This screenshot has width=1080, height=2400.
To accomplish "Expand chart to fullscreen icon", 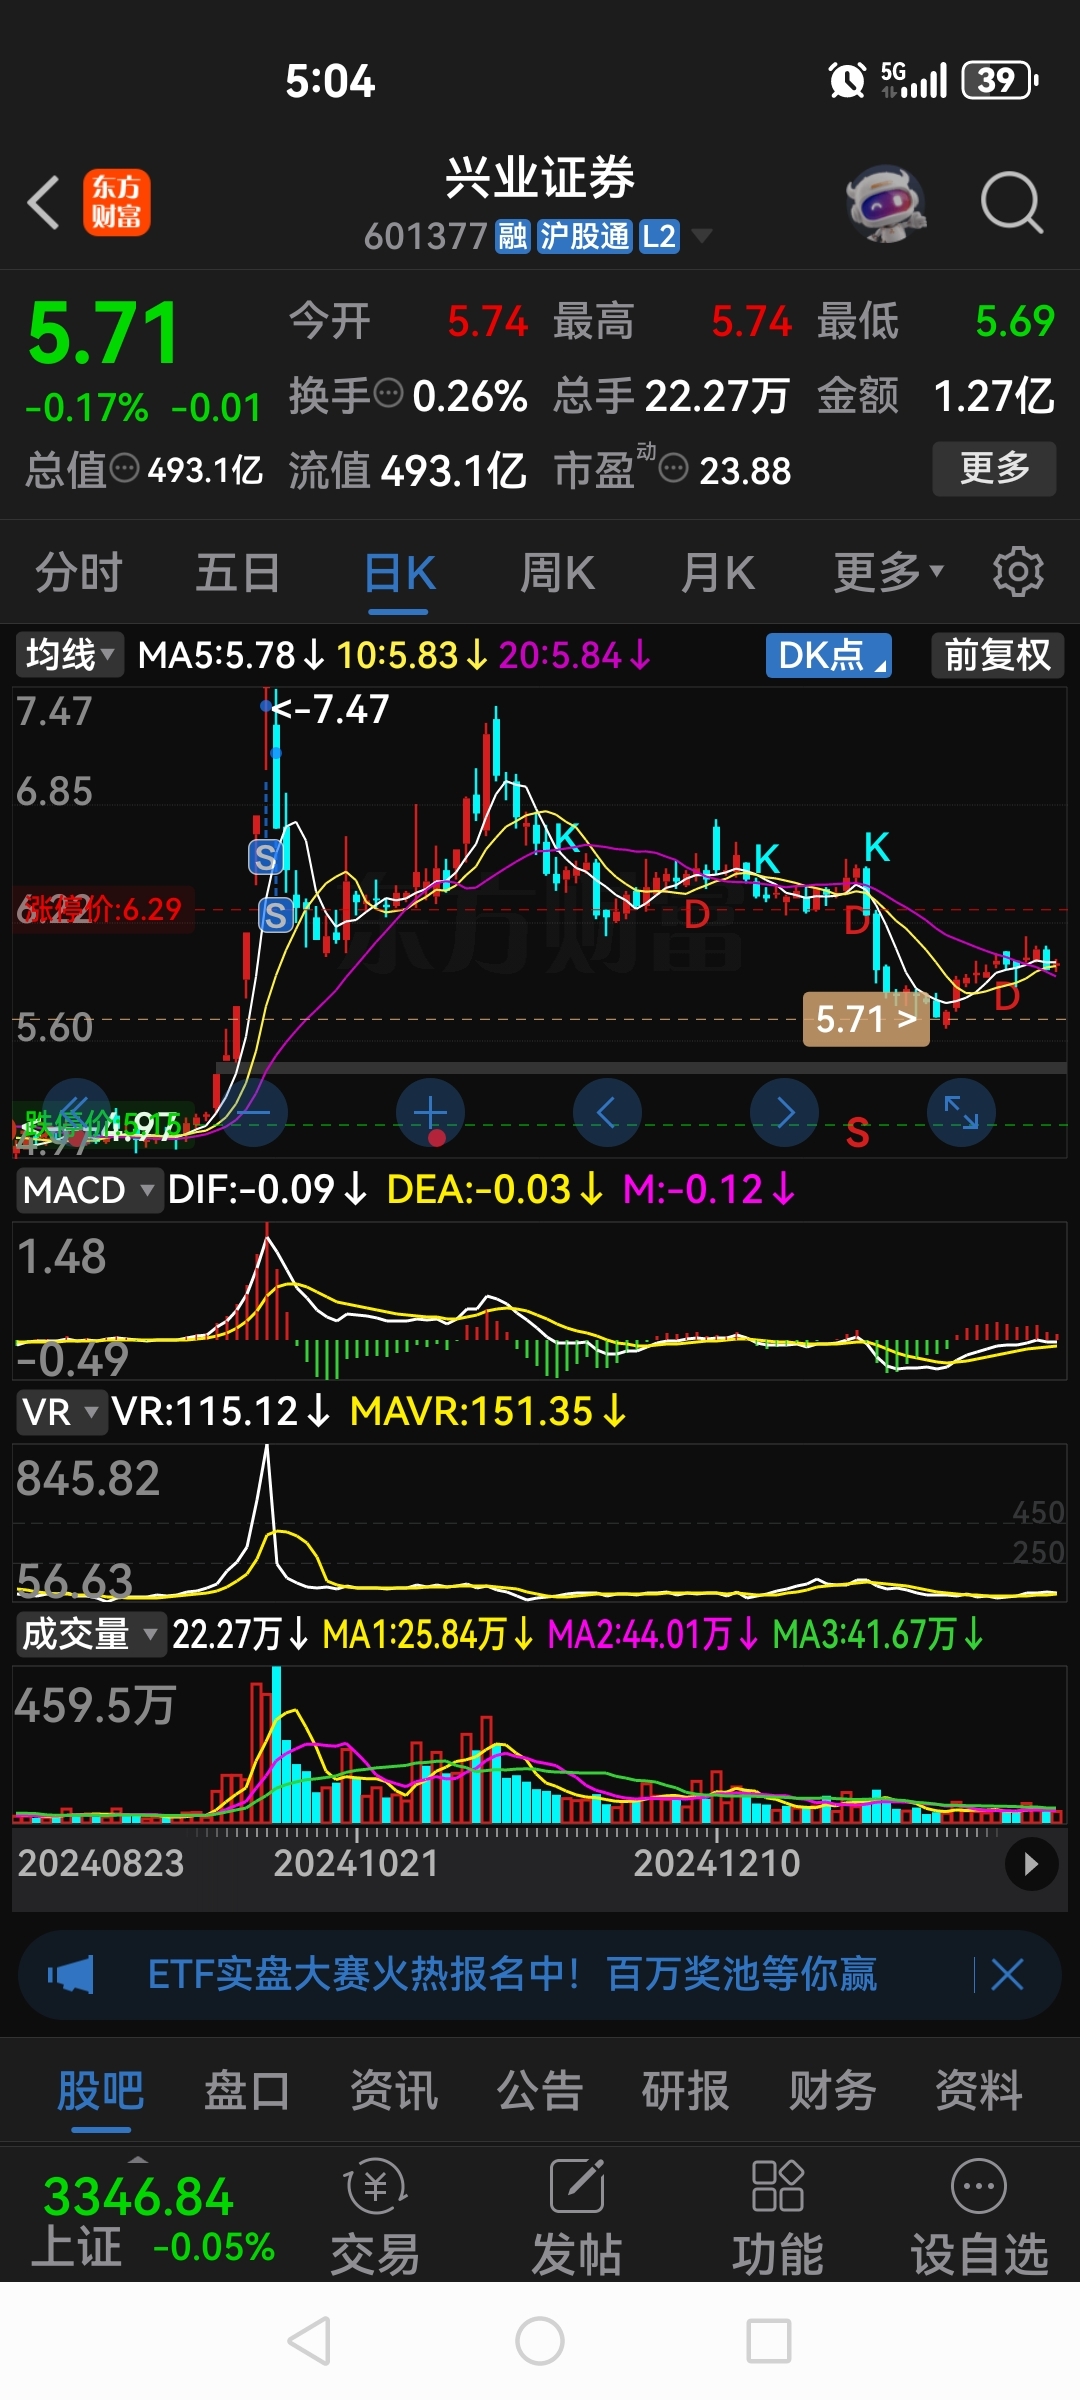I will coord(961,1112).
